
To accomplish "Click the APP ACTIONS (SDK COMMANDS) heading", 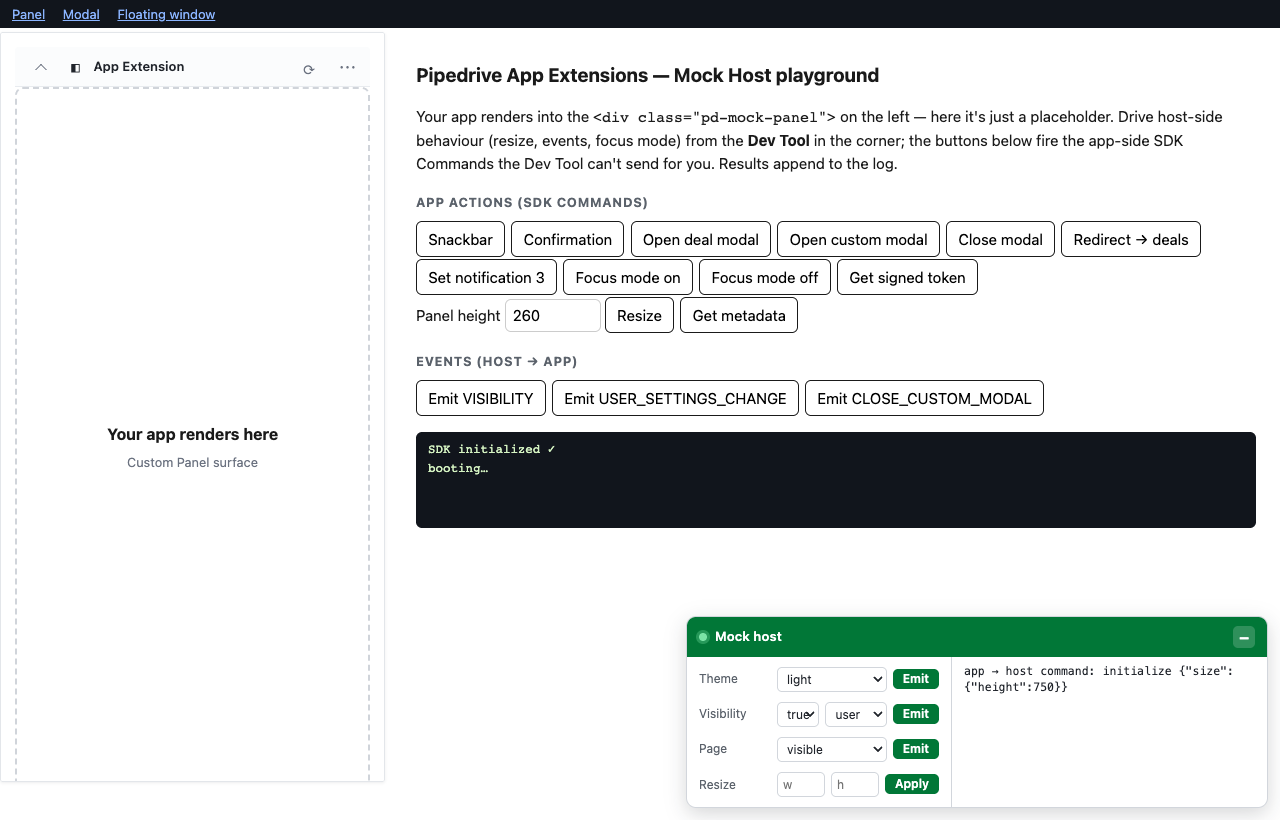I will coord(532,203).
